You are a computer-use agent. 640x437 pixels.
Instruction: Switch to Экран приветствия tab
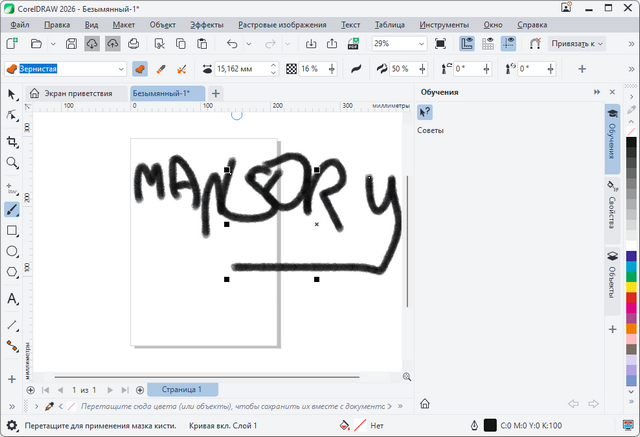click(76, 93)
